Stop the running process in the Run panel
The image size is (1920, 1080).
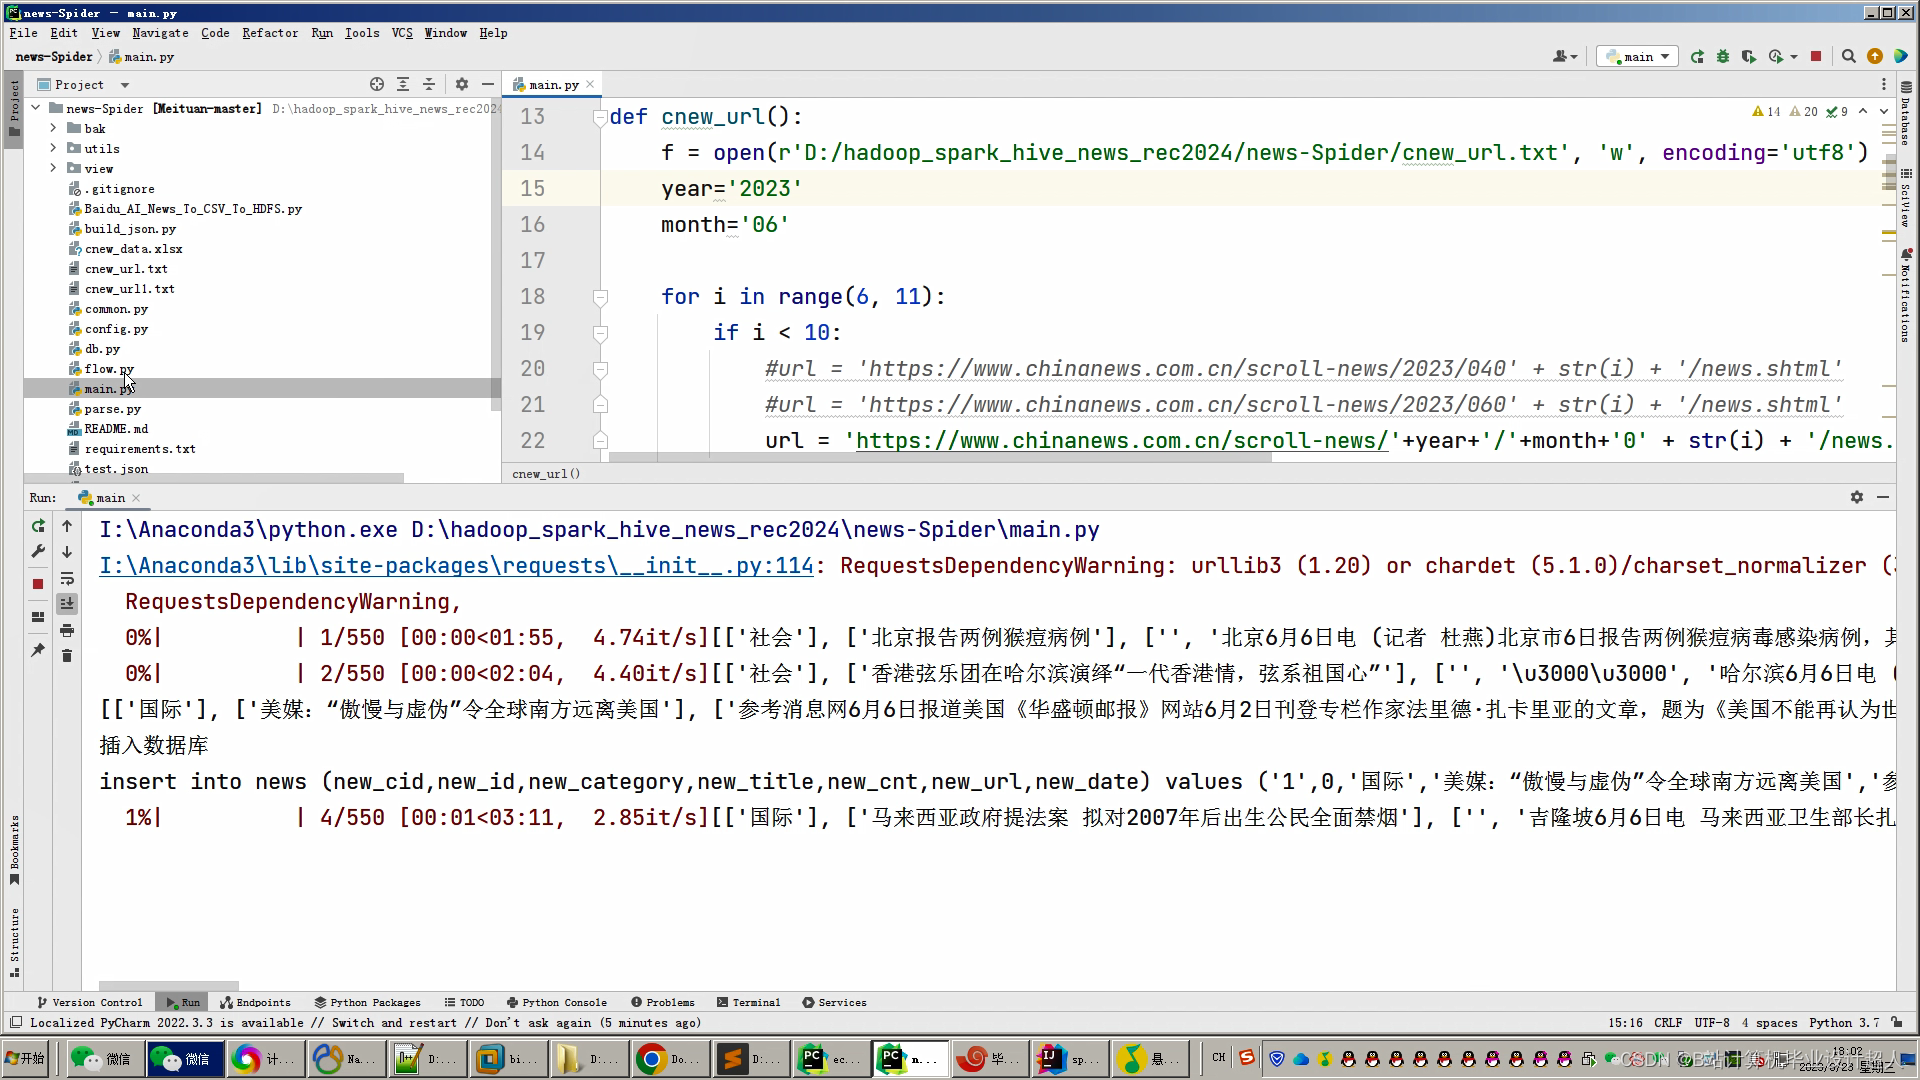38,584
